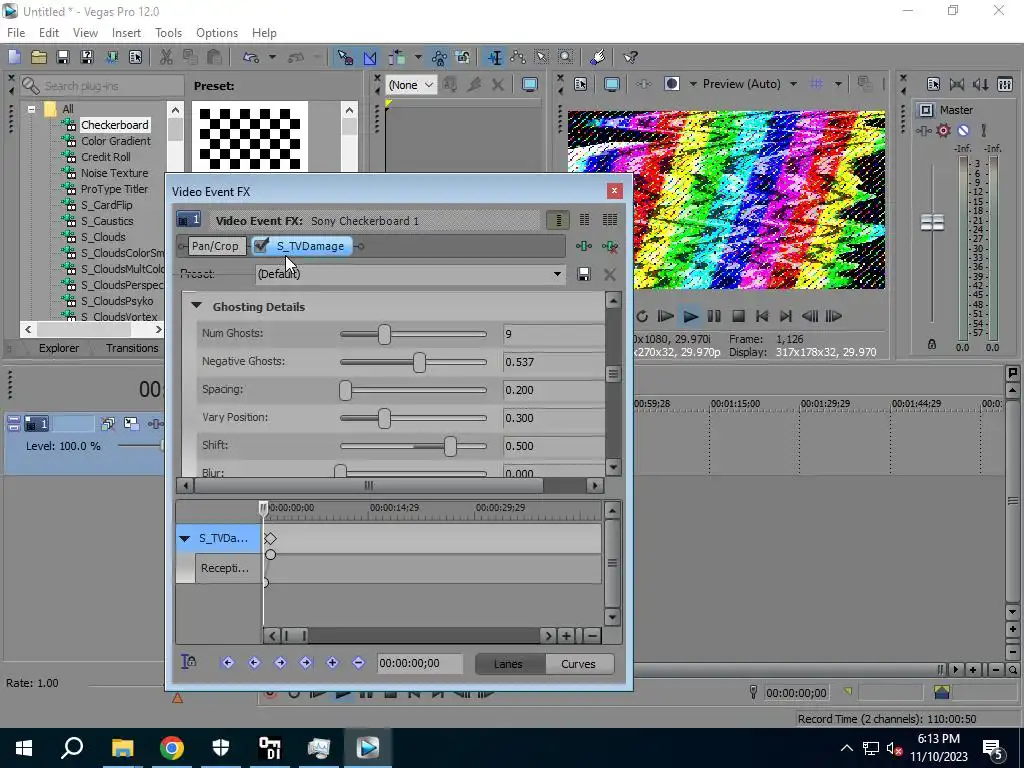Toggle the preview Overlays grid icon

[816, 84]
